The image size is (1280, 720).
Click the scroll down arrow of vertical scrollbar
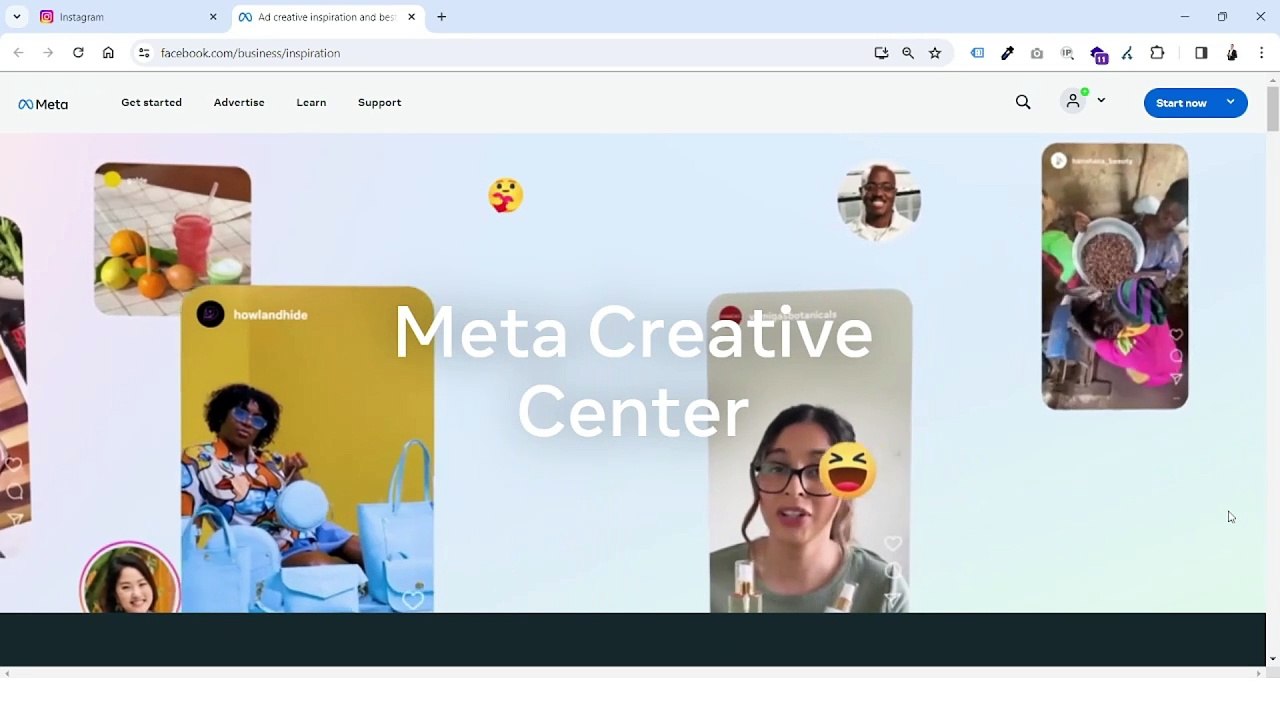click(x=1272, y=659)
